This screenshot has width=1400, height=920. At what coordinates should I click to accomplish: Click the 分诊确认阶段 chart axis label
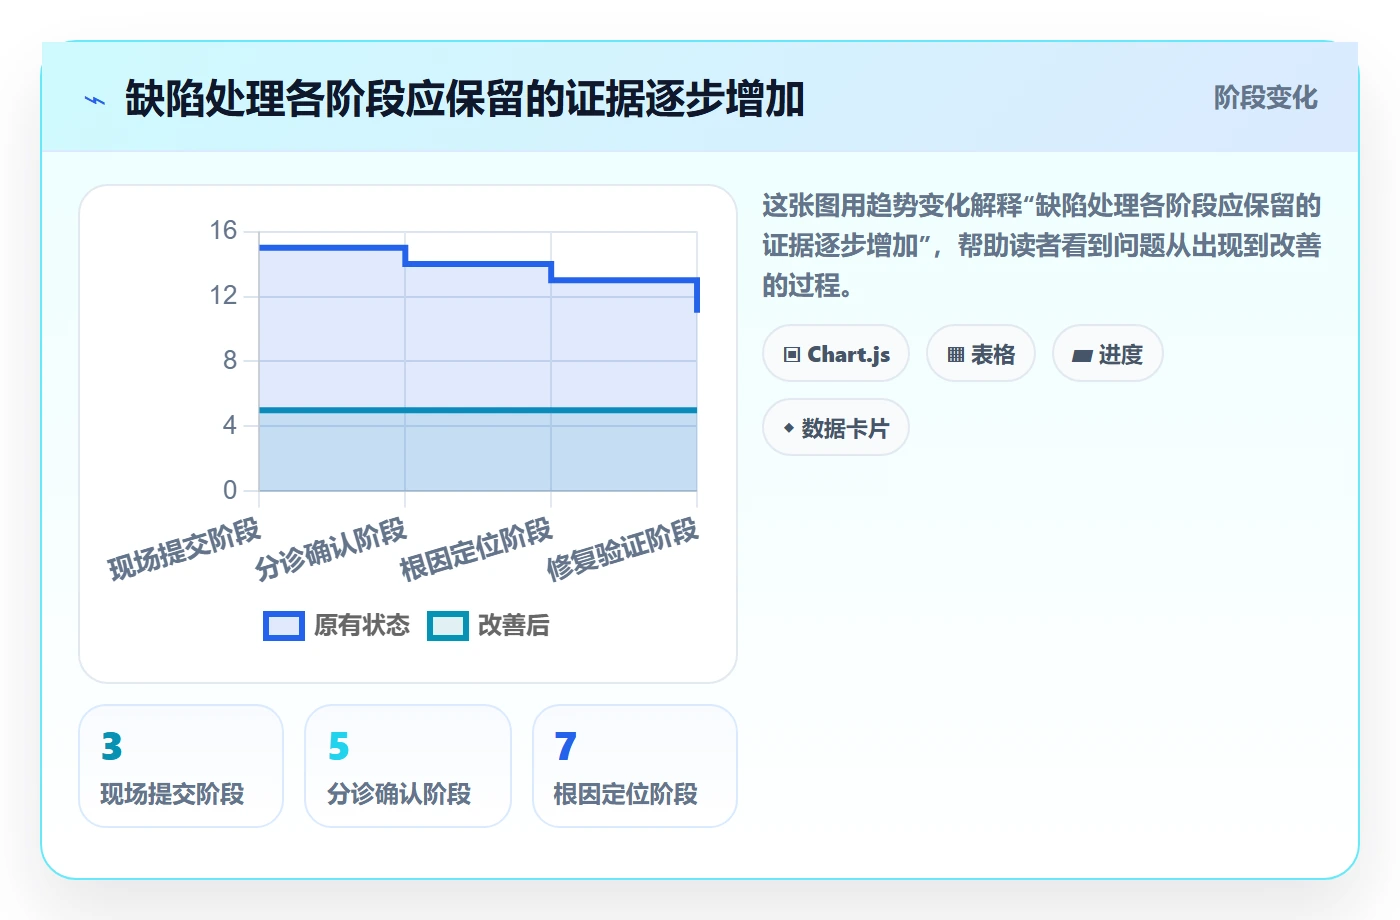(x=331, y=549)
